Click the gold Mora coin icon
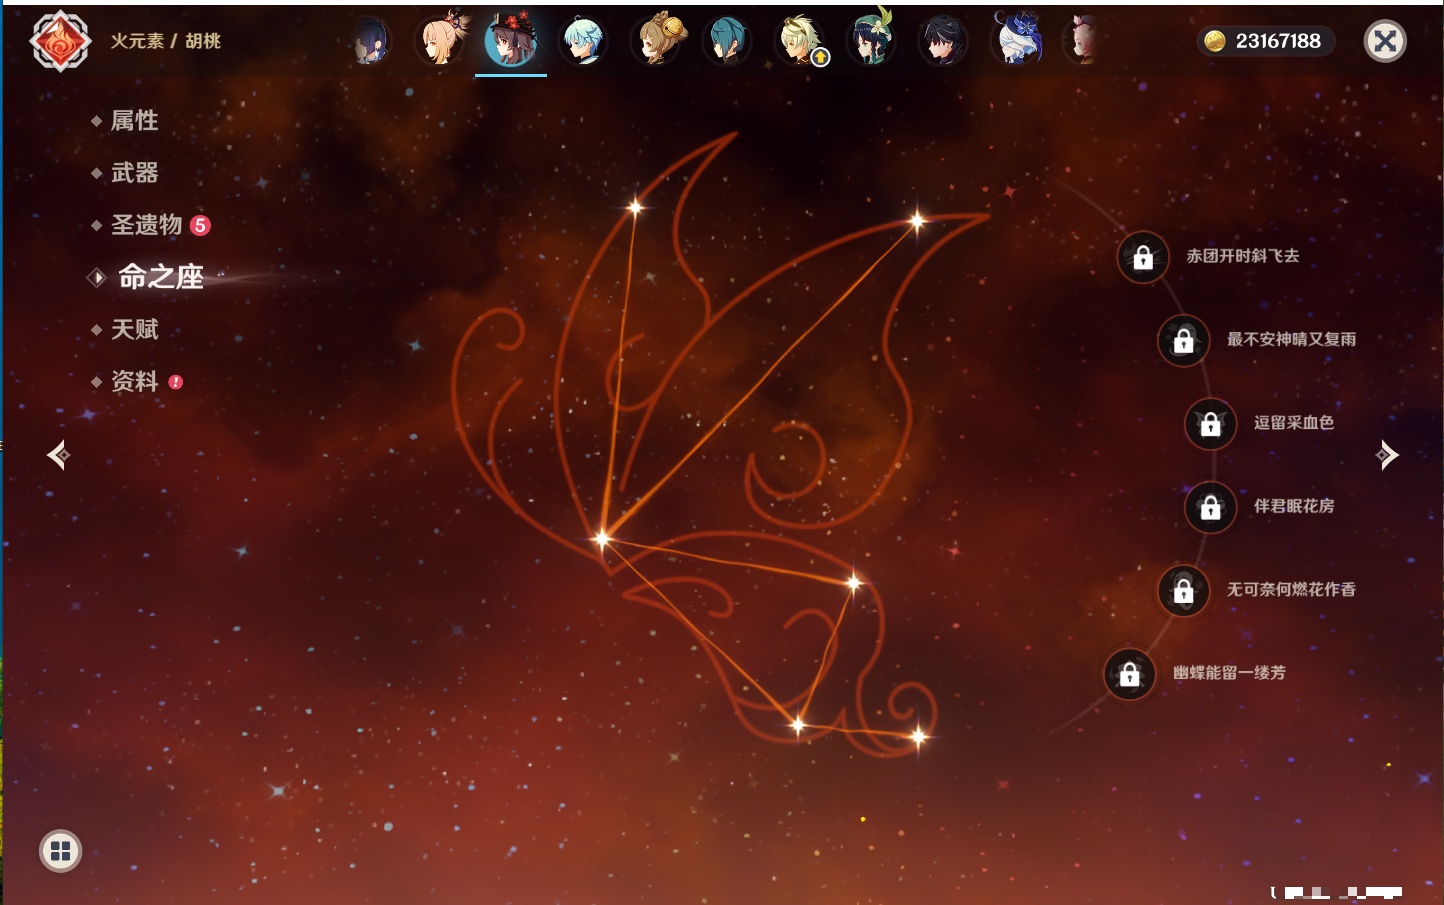This screenshot has height=905, width=1444. point(1214,41)
